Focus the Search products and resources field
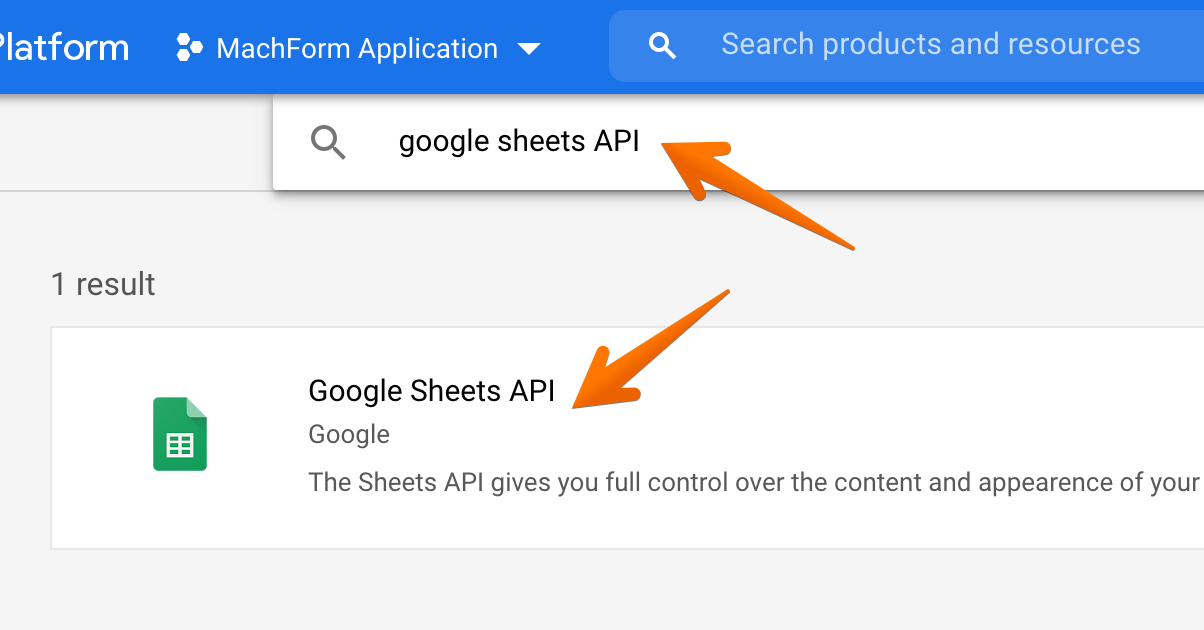This screenshot has height=630, width=1204. click(930, 44)
